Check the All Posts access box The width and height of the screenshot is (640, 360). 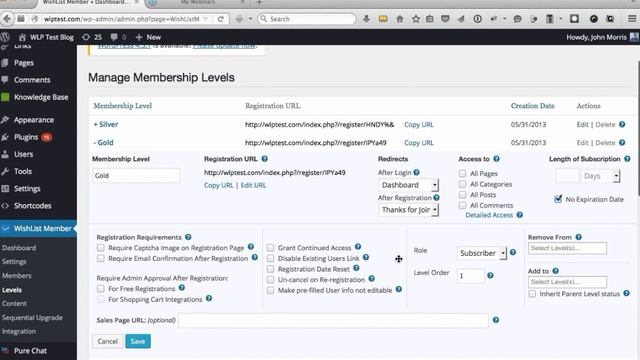click(462, 195)
